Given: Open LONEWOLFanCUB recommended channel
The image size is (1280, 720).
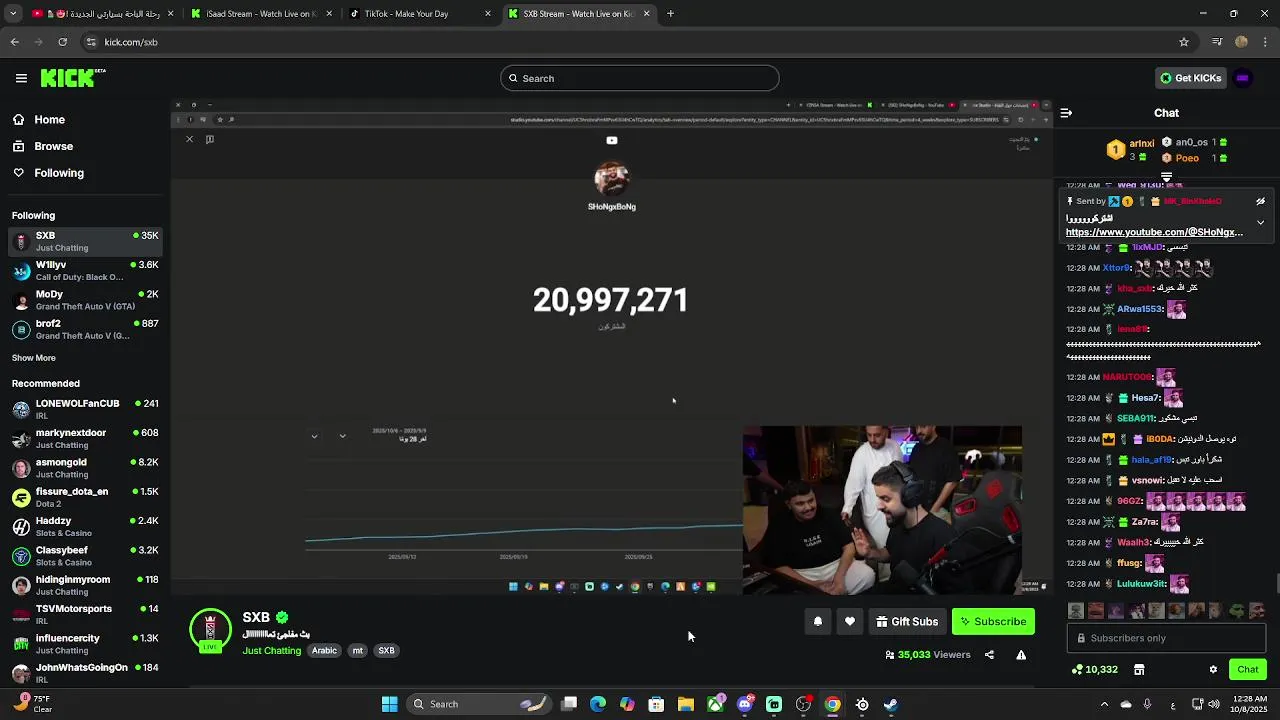Looking at the screenshot, I should (x=85, y=409).
